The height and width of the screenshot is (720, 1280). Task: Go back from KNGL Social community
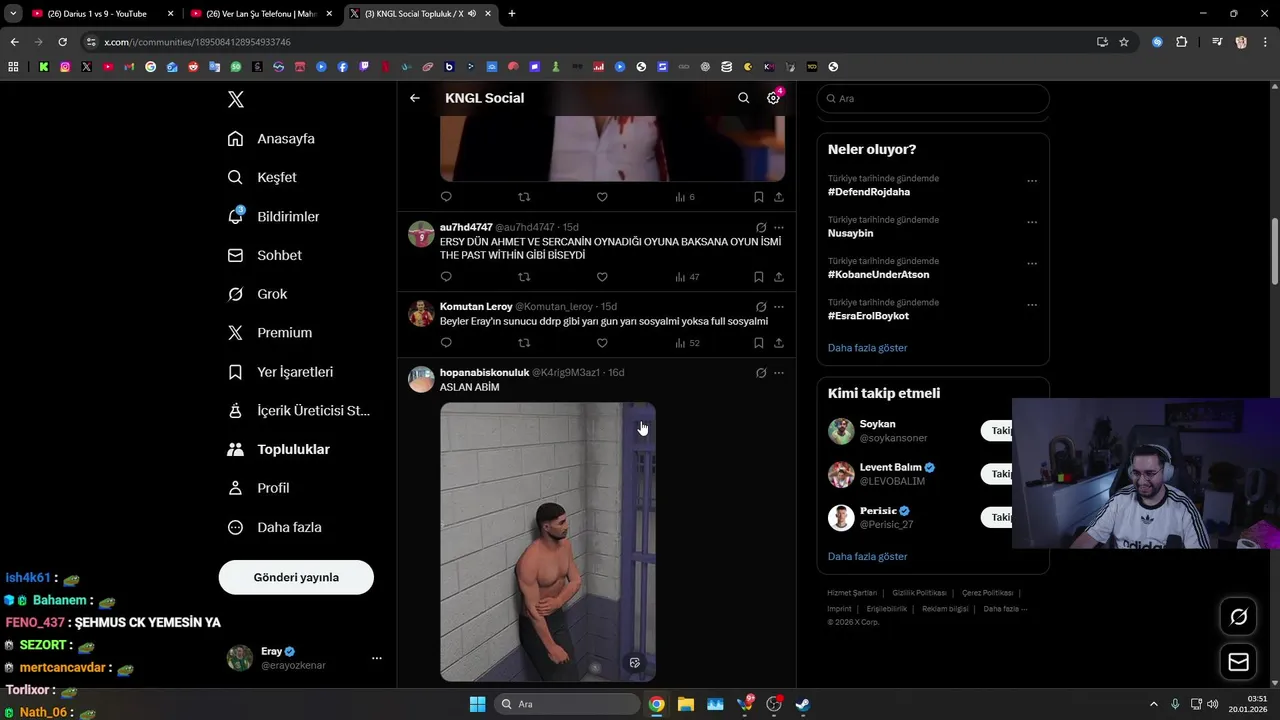(415, 98)
